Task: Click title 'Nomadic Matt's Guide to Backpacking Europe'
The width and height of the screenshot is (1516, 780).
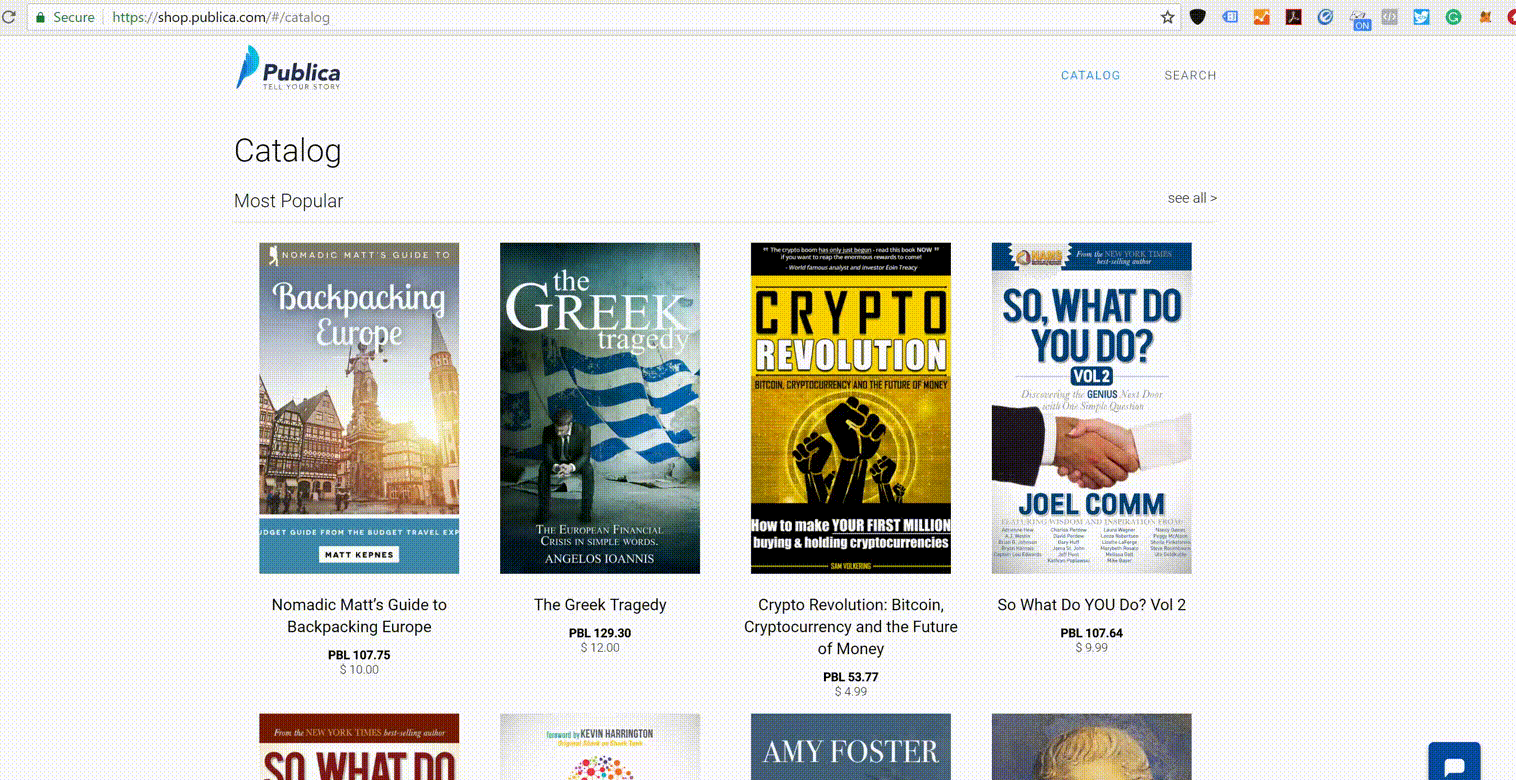Action: pos(359,616)
